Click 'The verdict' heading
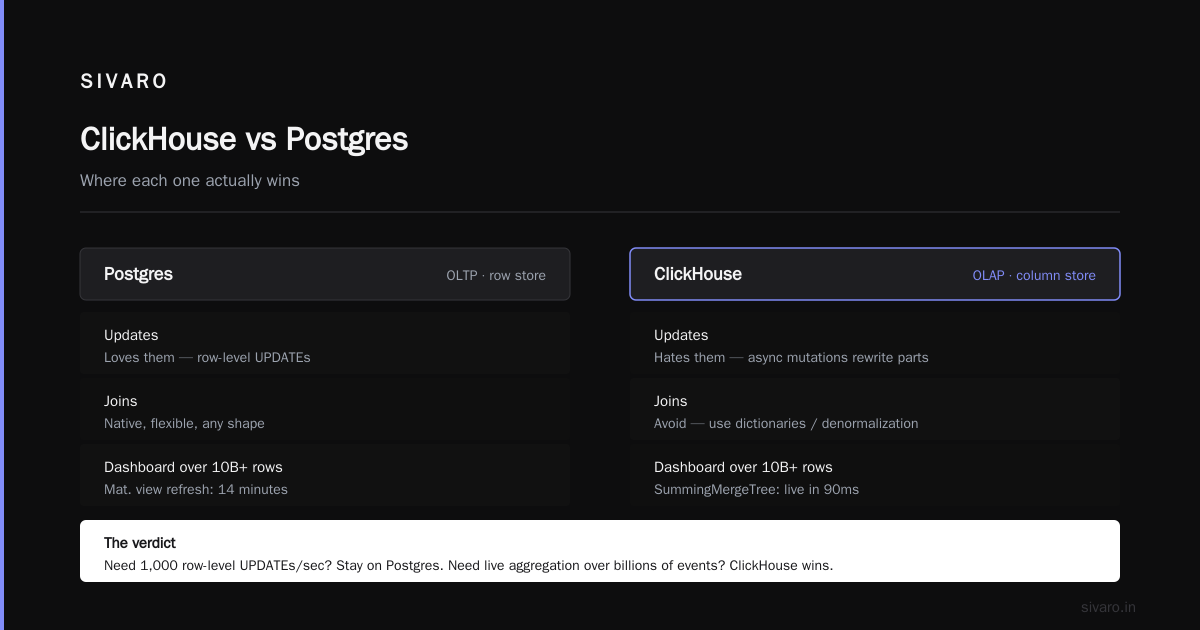 point(140,543)
